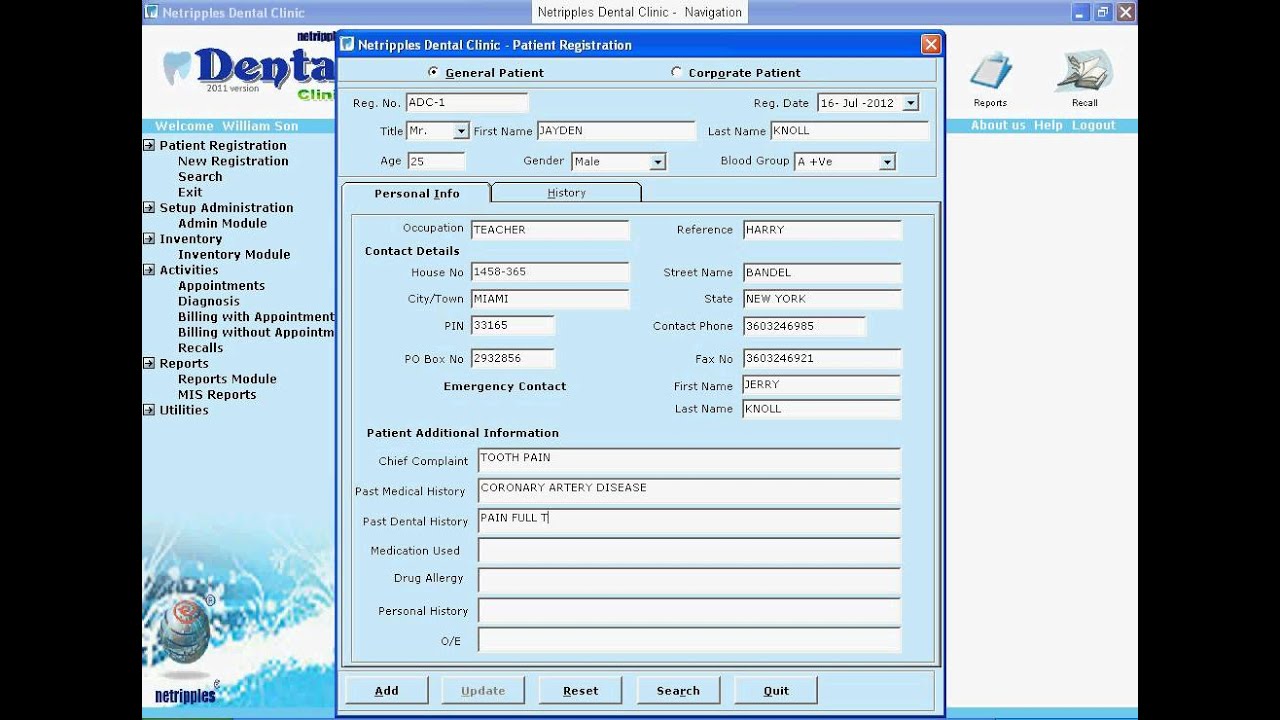Screen dimensions: 1280x720
Task: Click the Fax No field
Action: pyautogui.click(x=822, y=358)
